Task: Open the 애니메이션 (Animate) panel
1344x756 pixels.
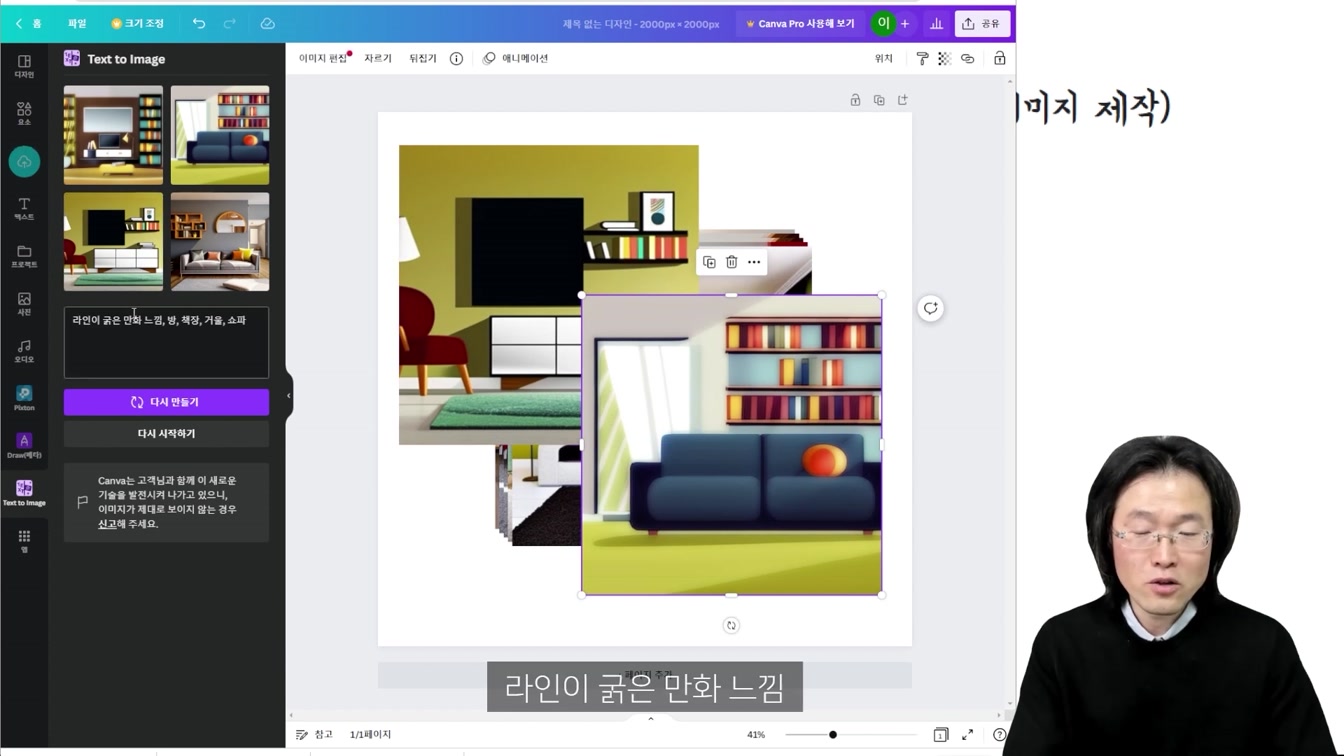Action: click(x=516, y=59)
